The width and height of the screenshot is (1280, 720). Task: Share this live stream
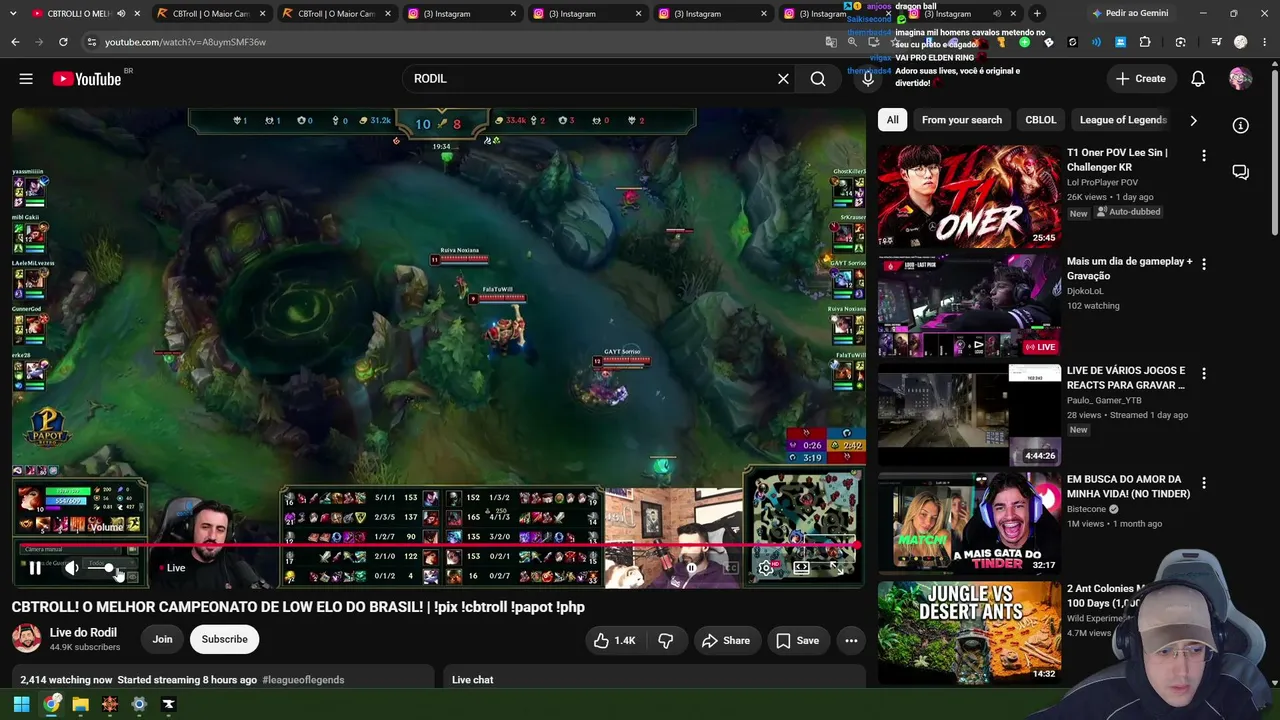[726, 640]
